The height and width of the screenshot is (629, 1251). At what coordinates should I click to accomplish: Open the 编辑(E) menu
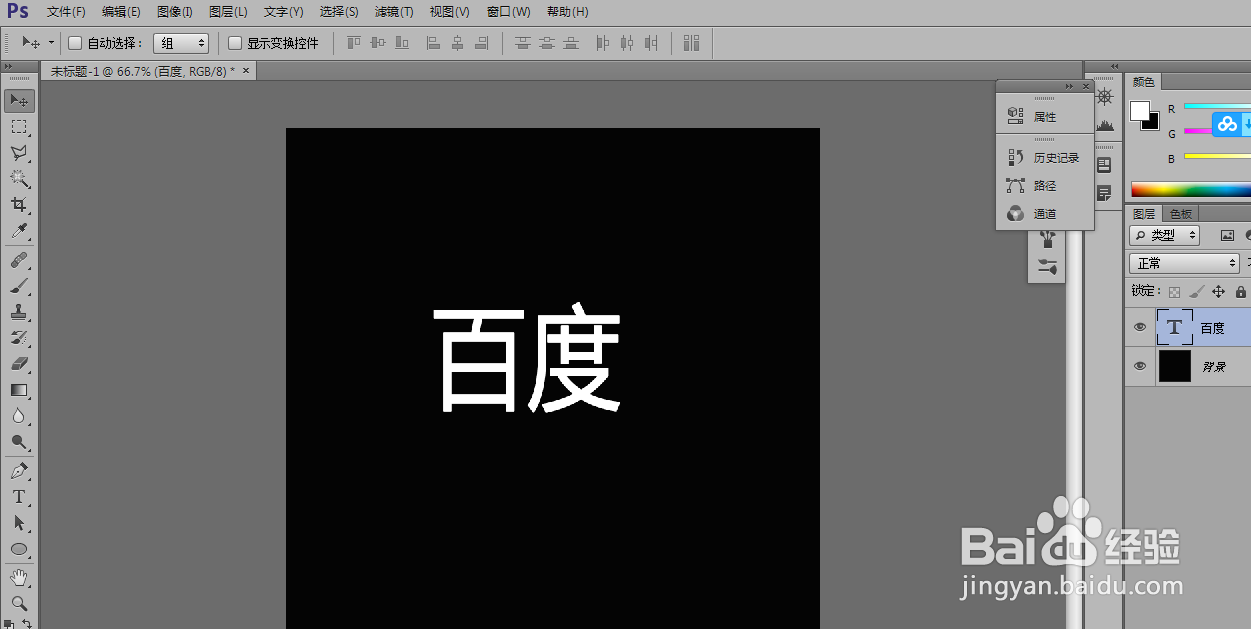(x=121, y=12)
